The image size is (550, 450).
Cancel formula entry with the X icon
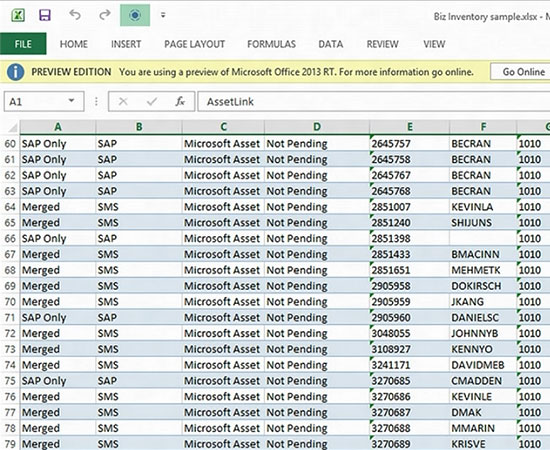(x=123, y=102)
